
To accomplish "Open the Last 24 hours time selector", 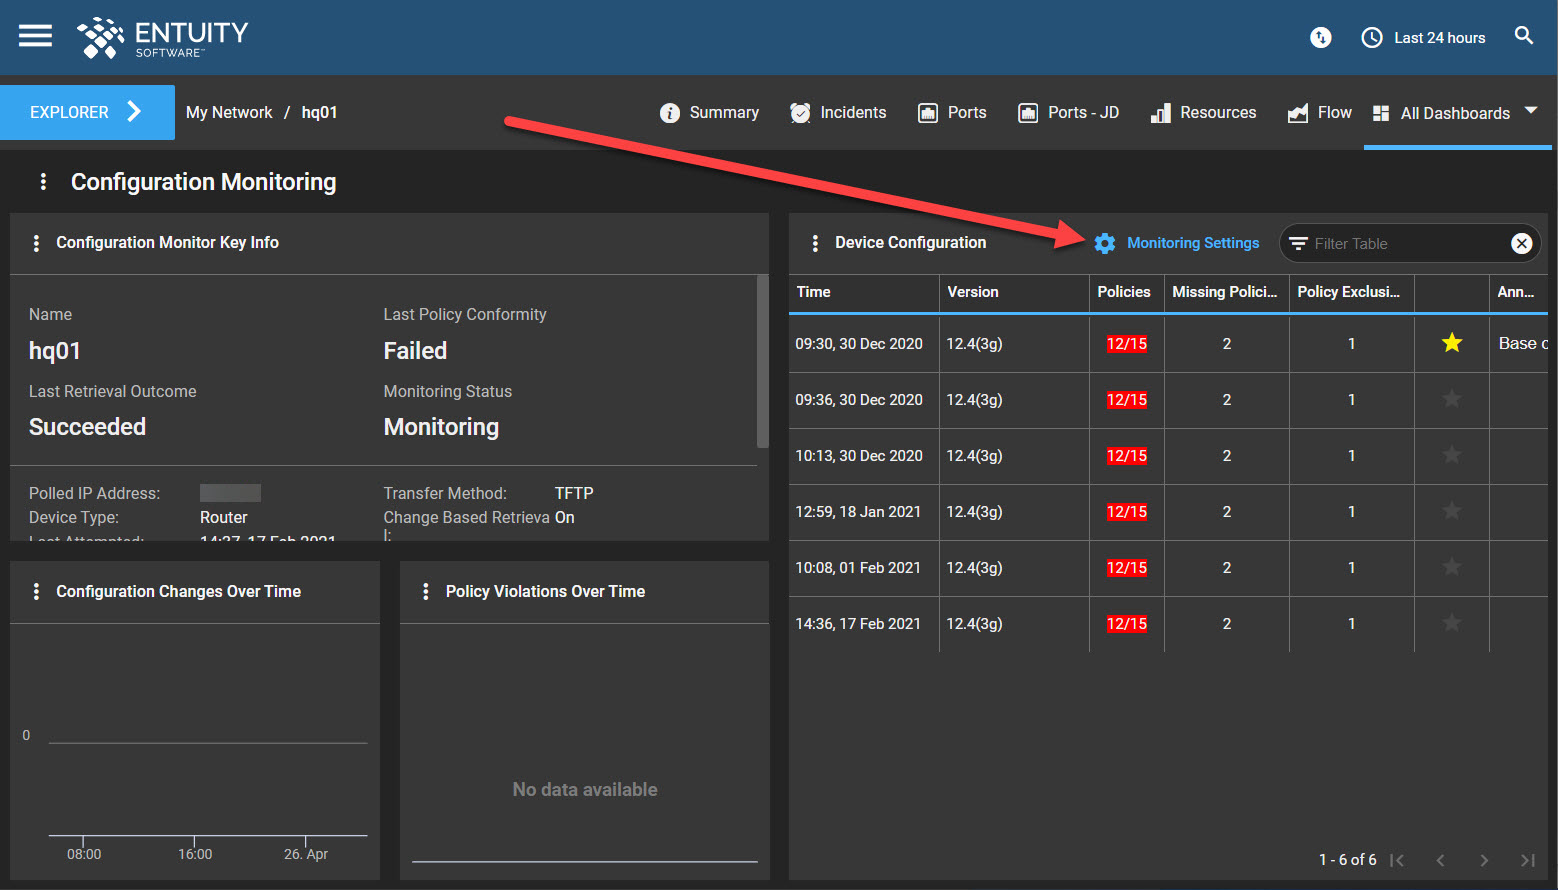I will (1424, 38).
